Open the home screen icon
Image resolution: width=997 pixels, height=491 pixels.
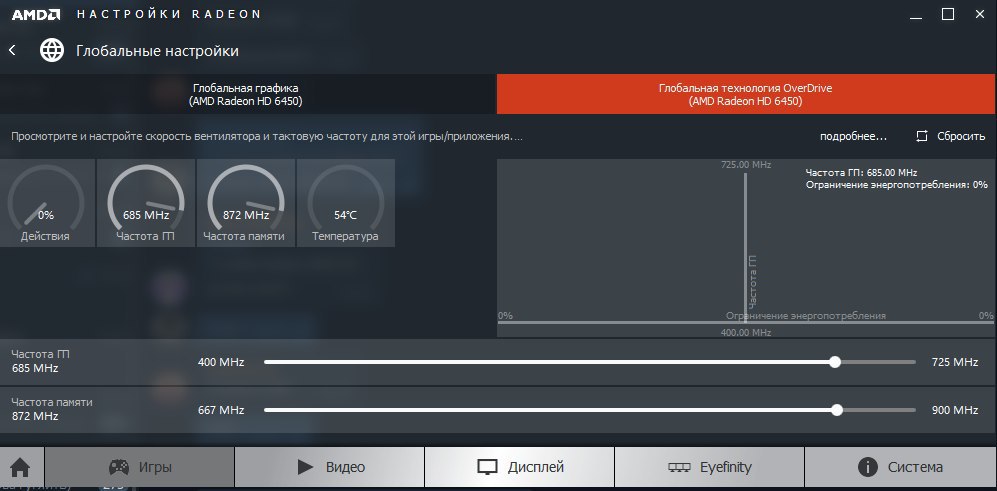click(20, 467)
